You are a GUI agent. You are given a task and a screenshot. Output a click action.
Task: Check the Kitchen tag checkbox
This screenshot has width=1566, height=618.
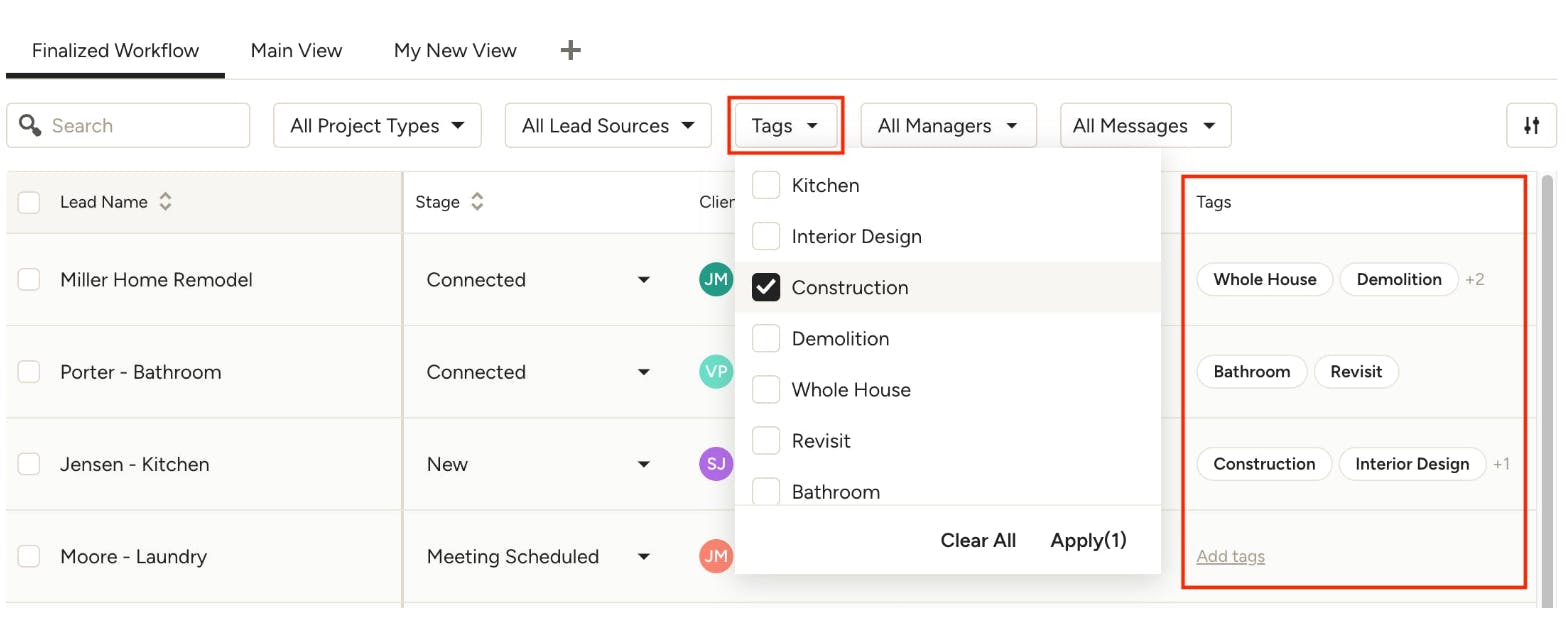[766, 186]
